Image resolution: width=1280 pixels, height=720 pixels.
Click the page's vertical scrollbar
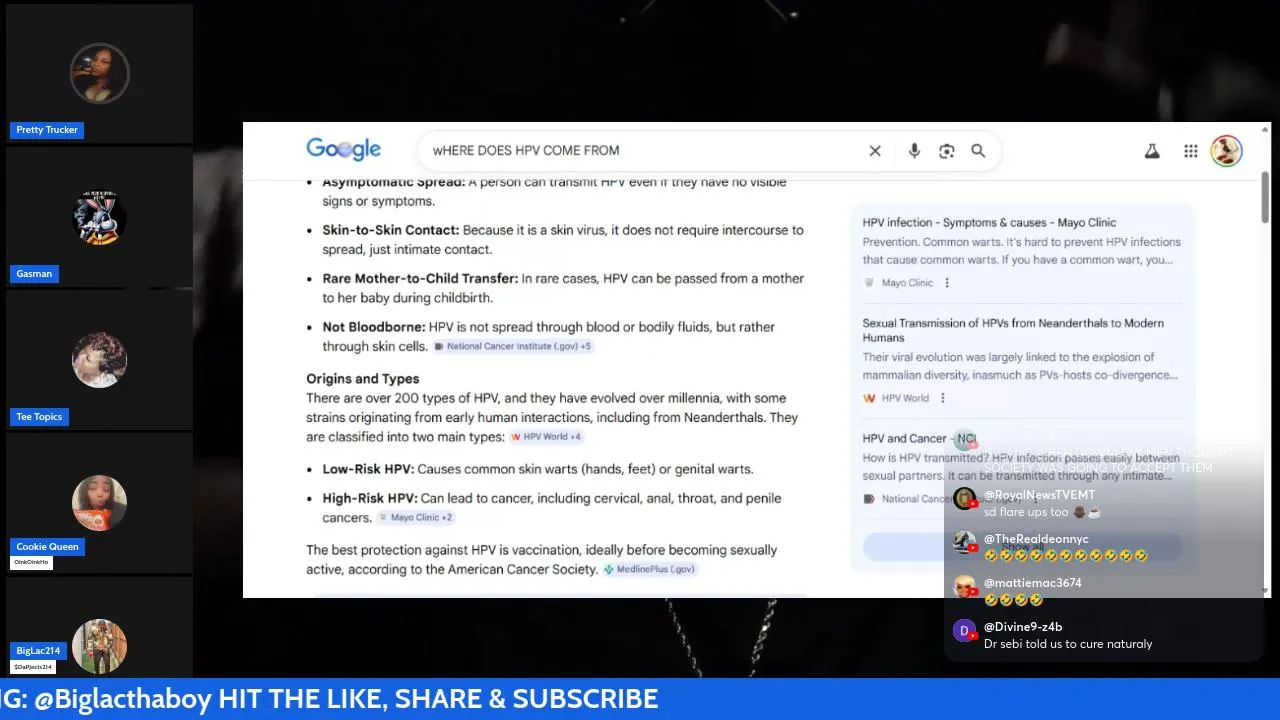1265,198
